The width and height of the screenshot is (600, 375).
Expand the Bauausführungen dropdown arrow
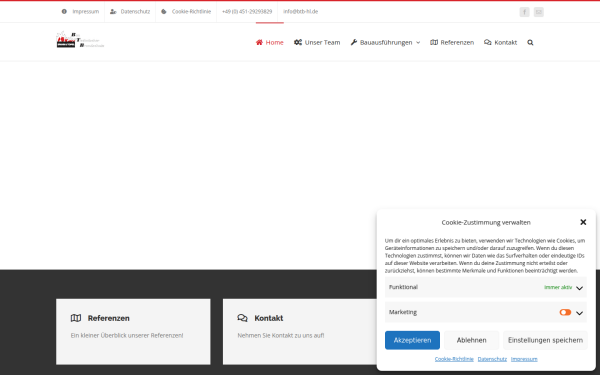pyautogui.click(x=418, y=42)
